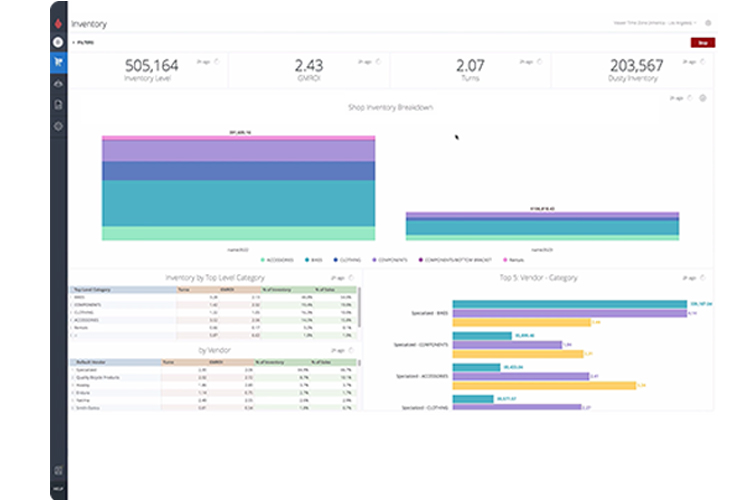Viewport: 750px width, 500px height.
Task: Open settings gear beside the time zone
Action: pyautogui.click(x=708, y=22)
